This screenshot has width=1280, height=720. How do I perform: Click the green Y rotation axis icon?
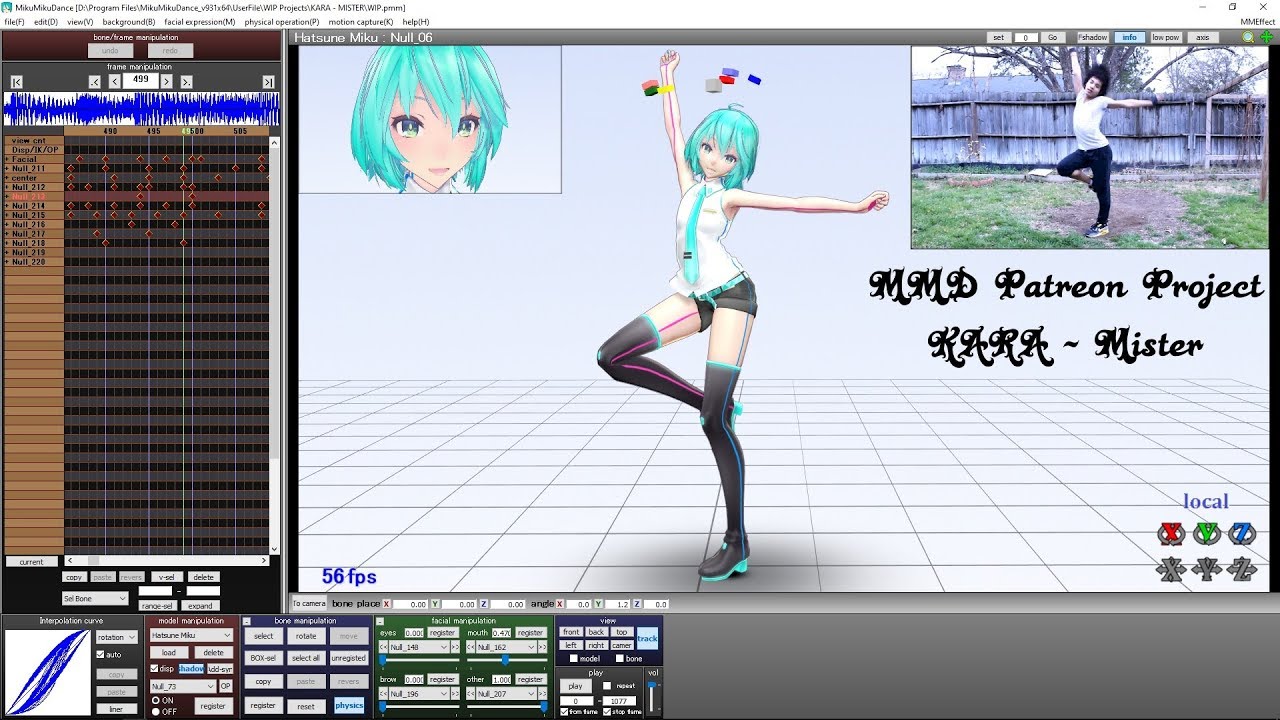click(1207, 533)
